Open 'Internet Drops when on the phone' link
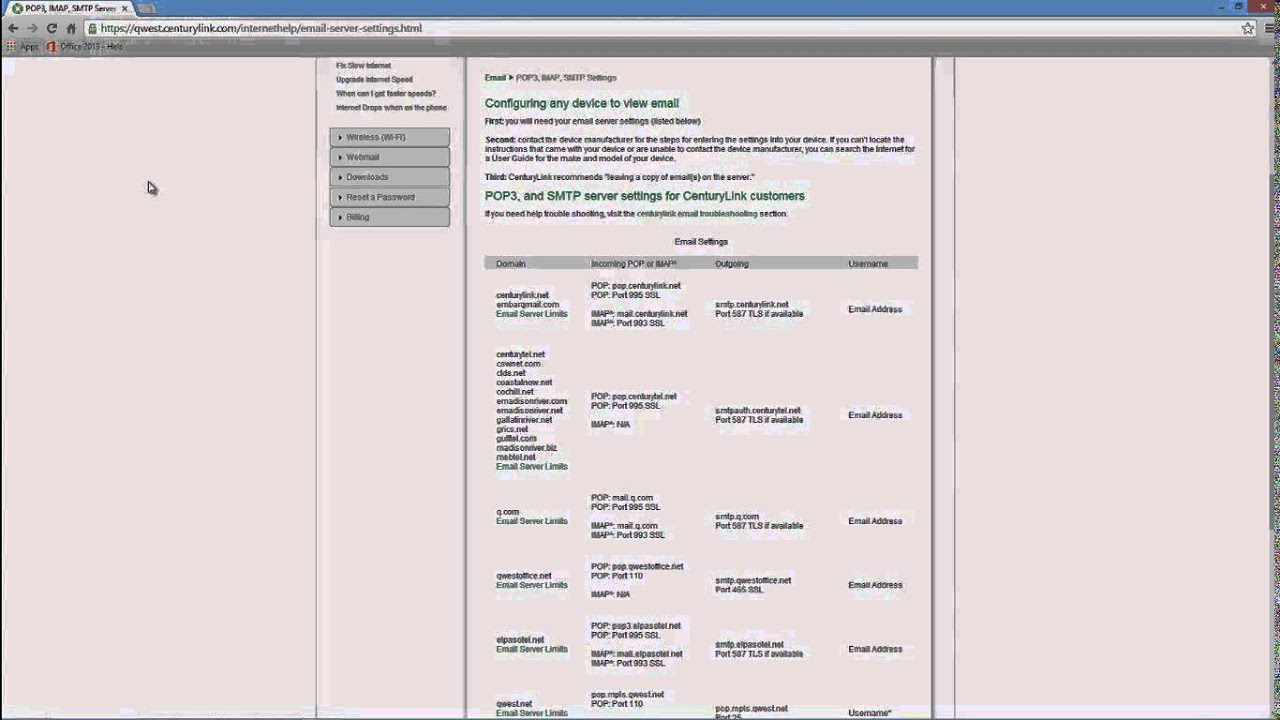This screenshot has width=1280, height=720. (391, 107)
